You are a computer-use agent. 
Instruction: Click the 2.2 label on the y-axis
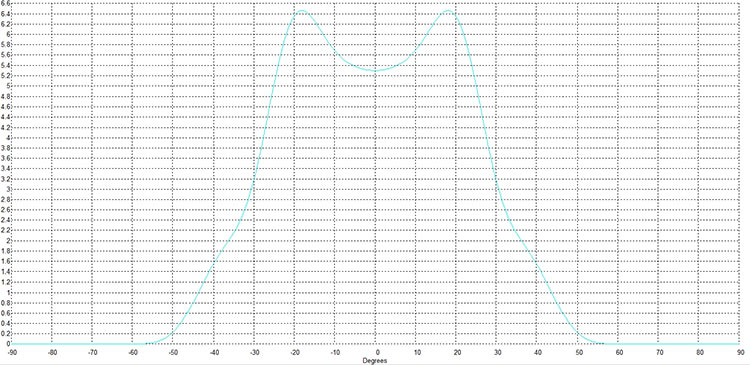(x=5, y=231)
